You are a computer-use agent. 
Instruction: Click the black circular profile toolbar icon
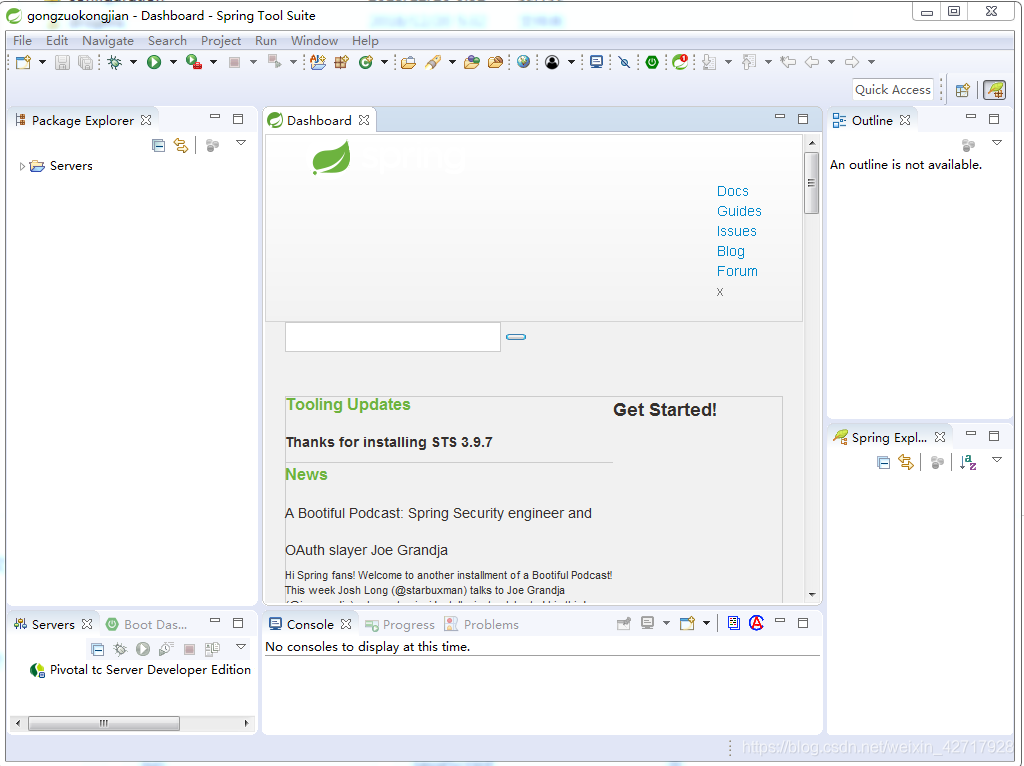coord(552,62)
